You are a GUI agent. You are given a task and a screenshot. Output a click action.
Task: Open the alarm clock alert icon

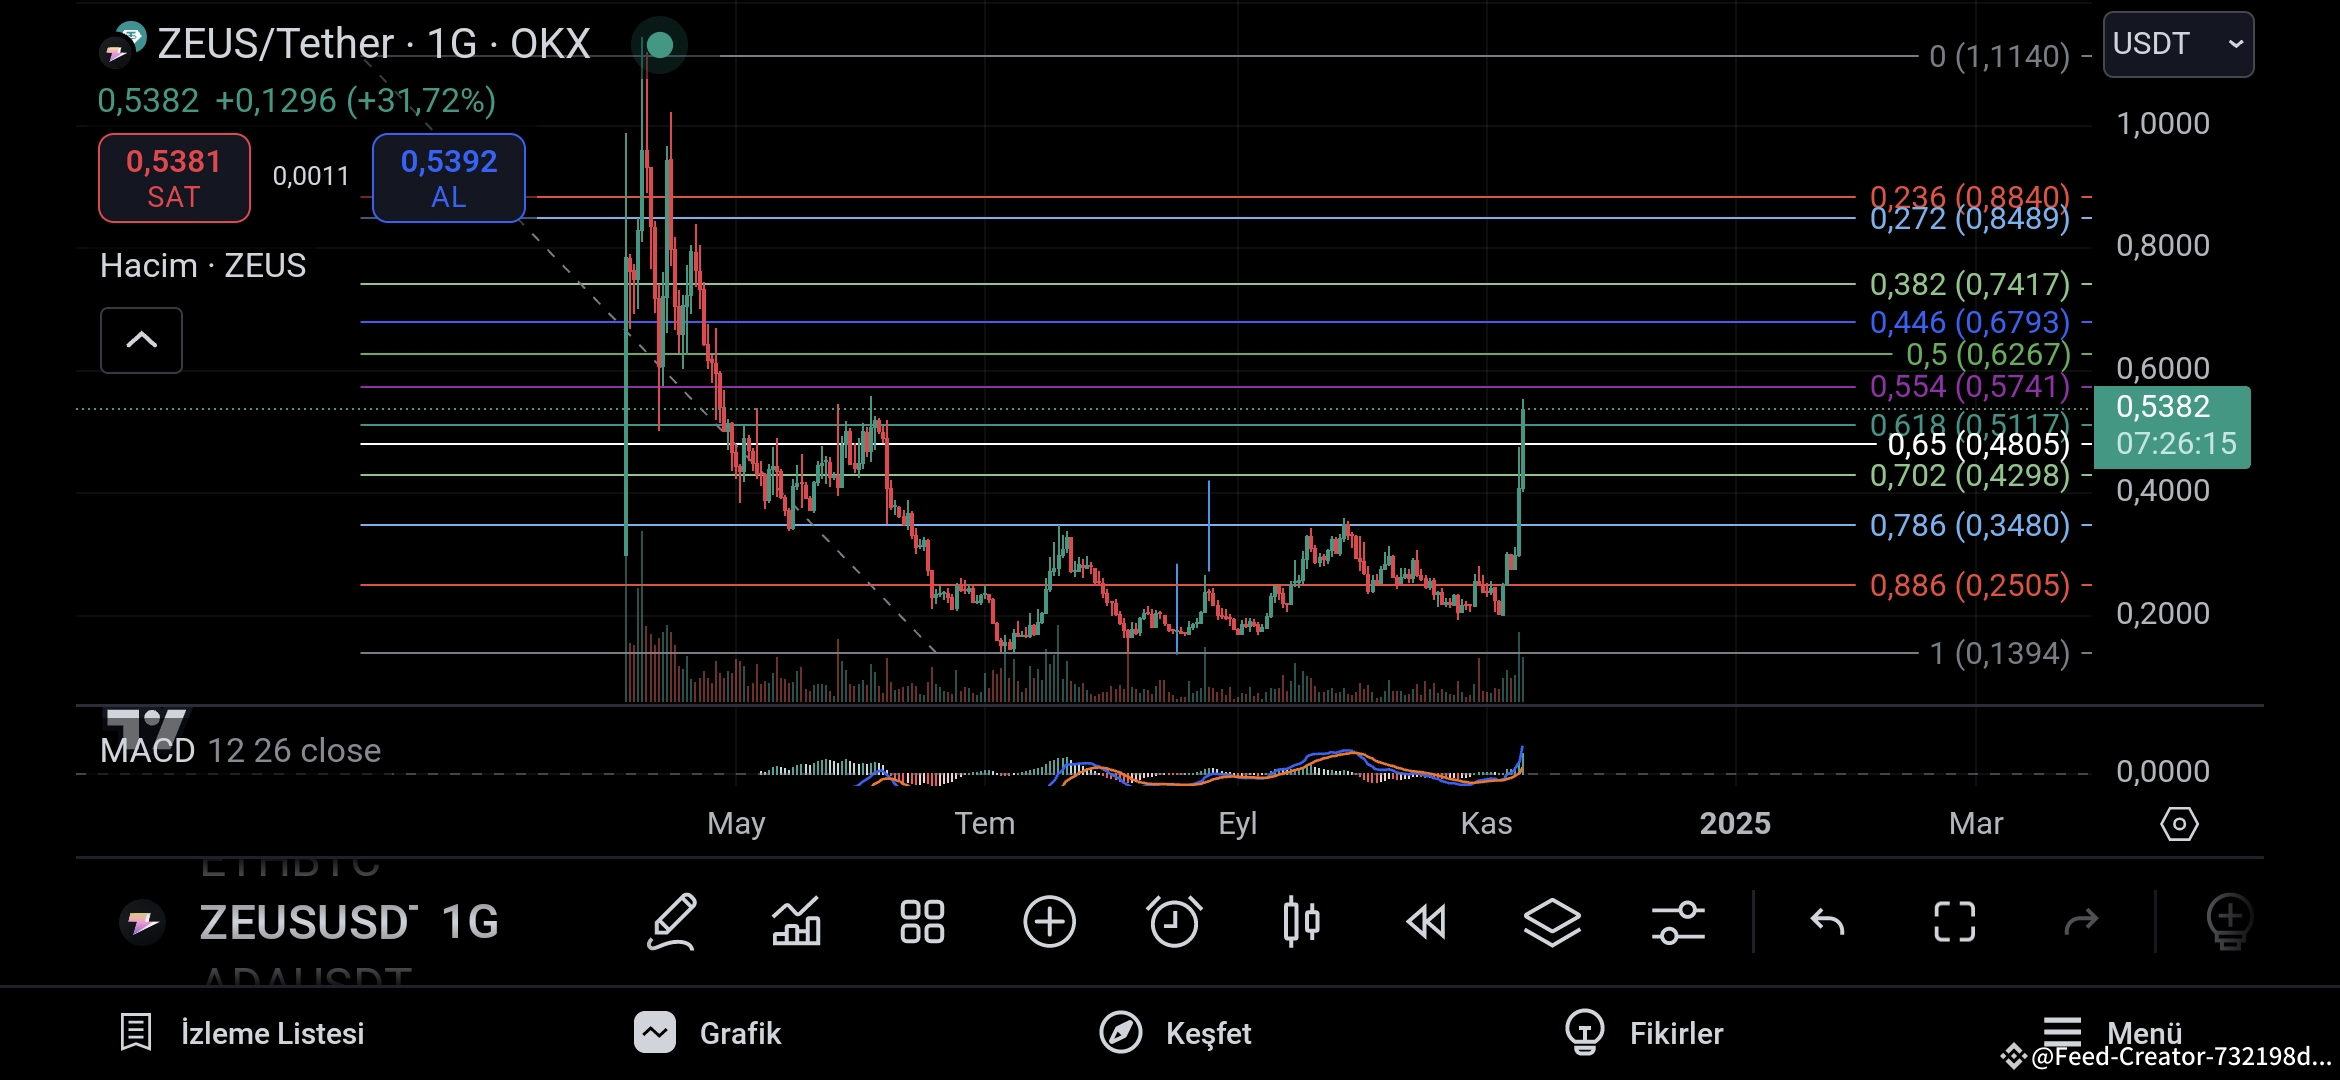point(1174,921)
